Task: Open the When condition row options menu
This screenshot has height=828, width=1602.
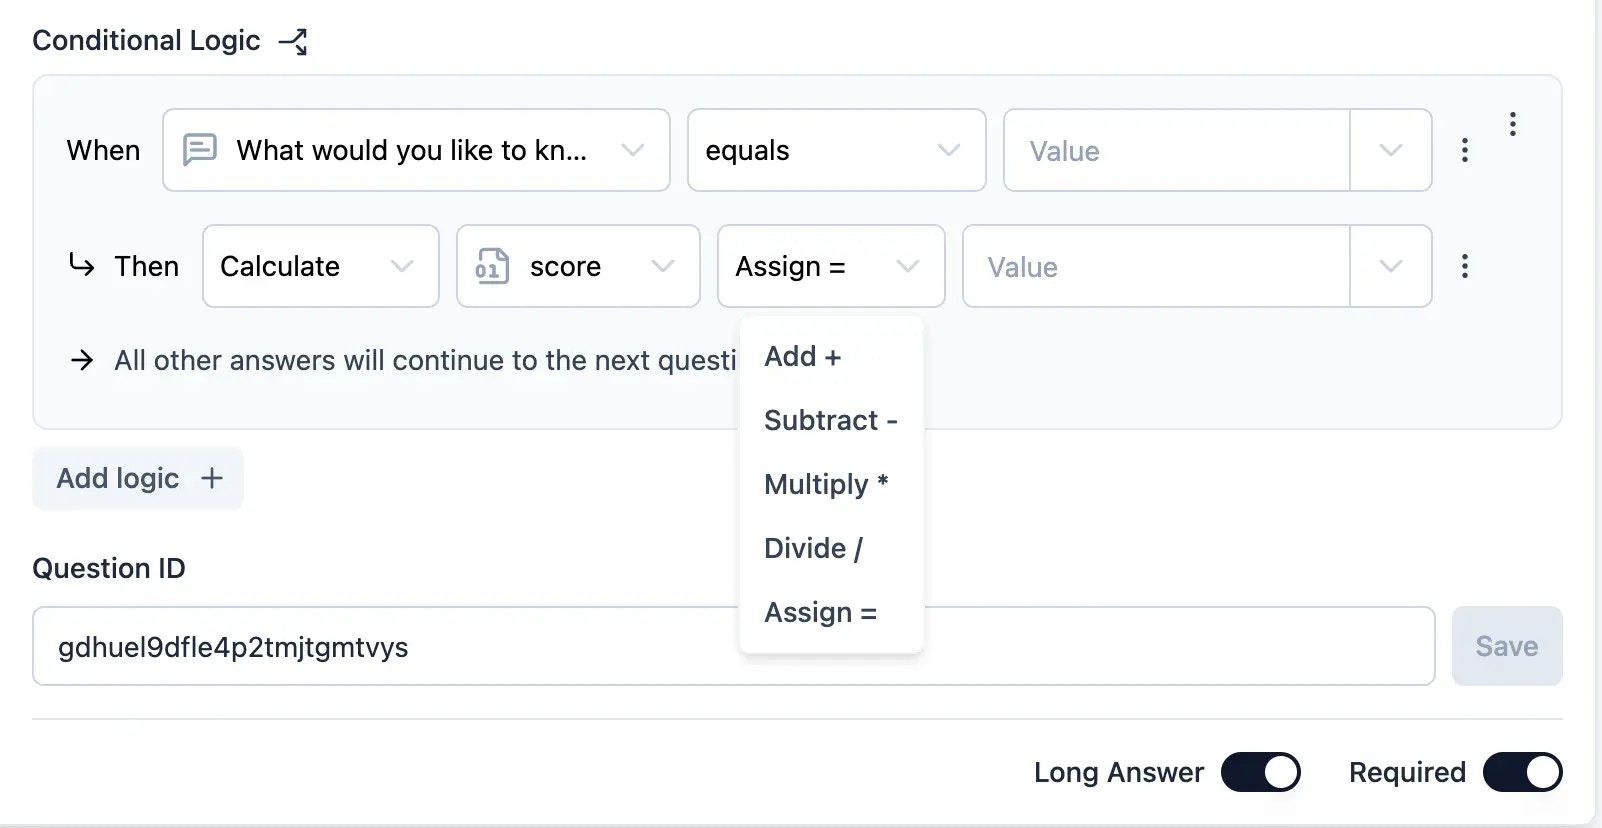Action: tap(1464, 150)
